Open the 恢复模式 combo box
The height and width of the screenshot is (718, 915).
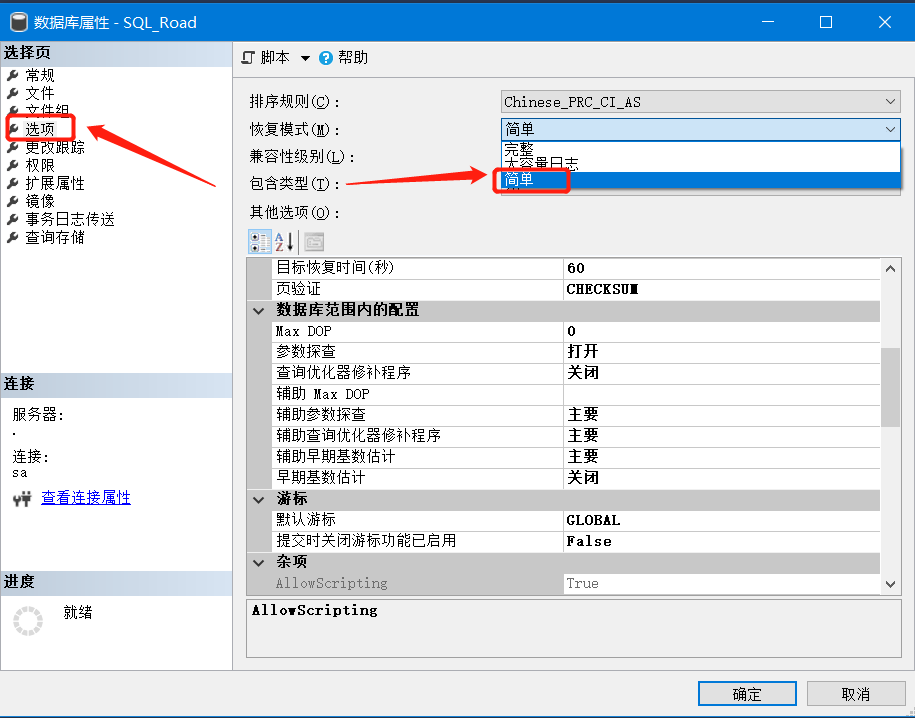700,129
